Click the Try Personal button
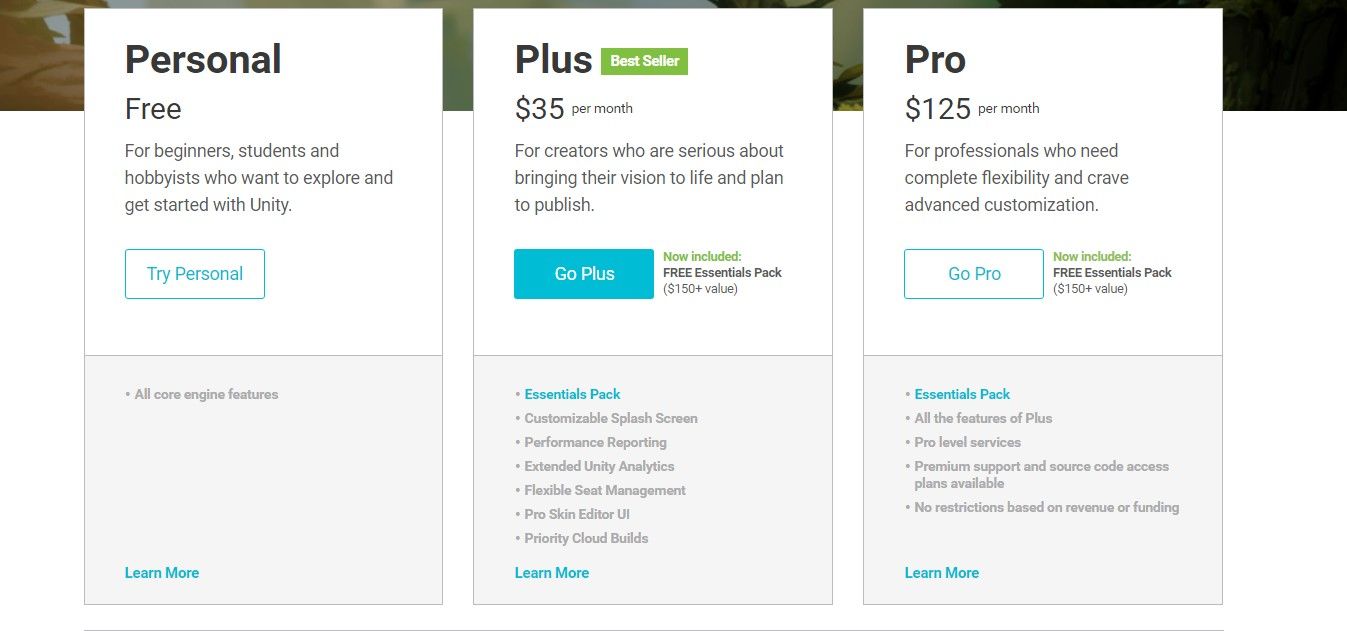The image size is (1347, 631). pos(195,274)
